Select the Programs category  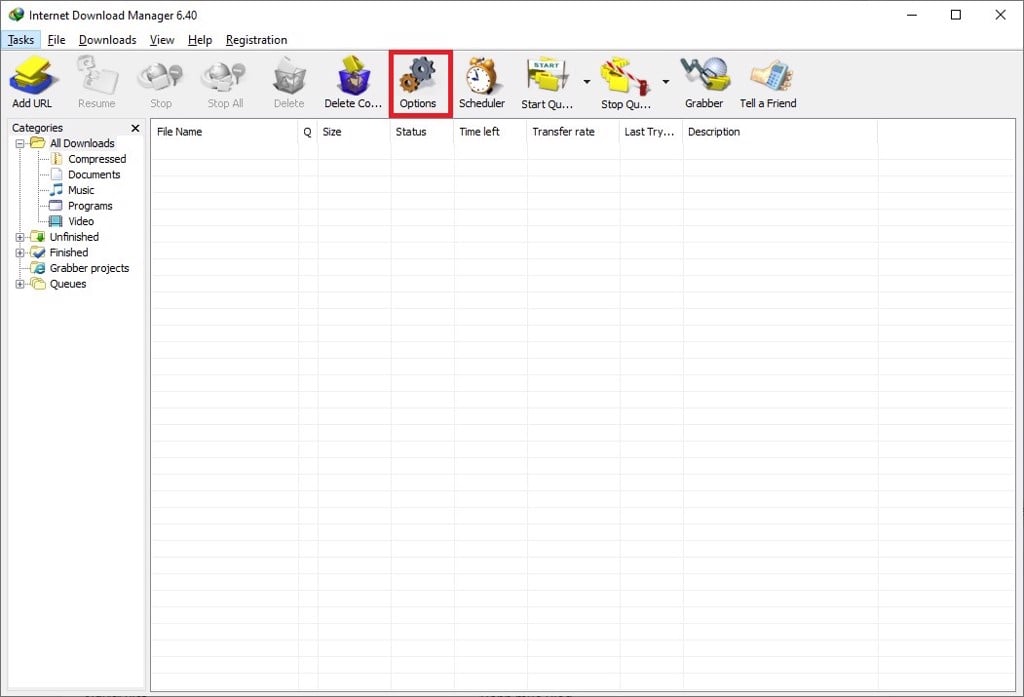click(x=90, y=206)
